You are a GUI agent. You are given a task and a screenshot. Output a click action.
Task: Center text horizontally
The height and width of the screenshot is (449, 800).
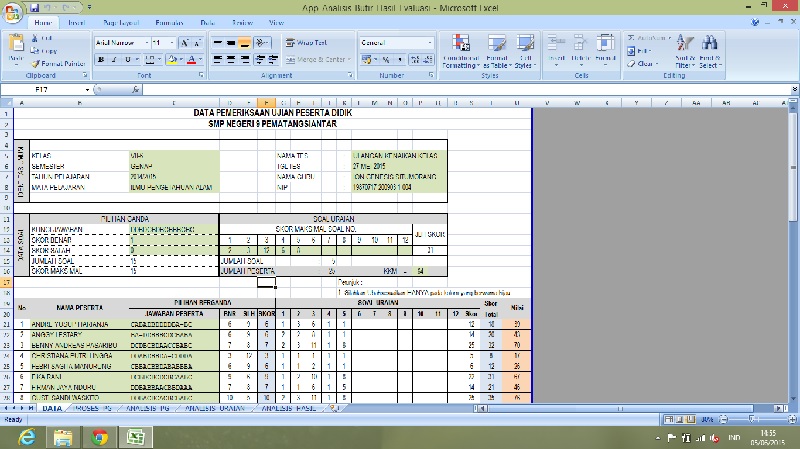(231, 60)
